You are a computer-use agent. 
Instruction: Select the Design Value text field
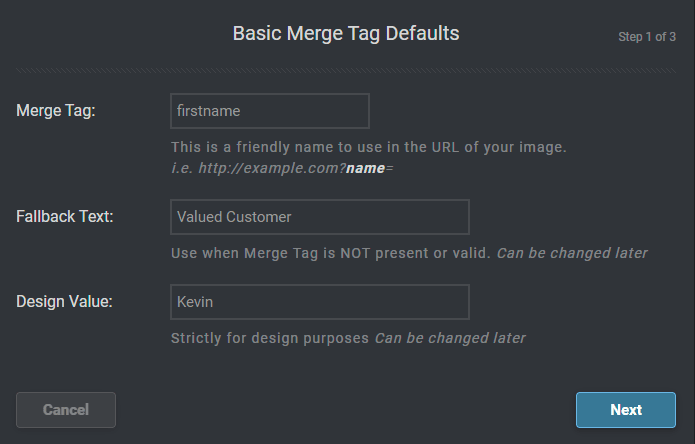(320, 302)
